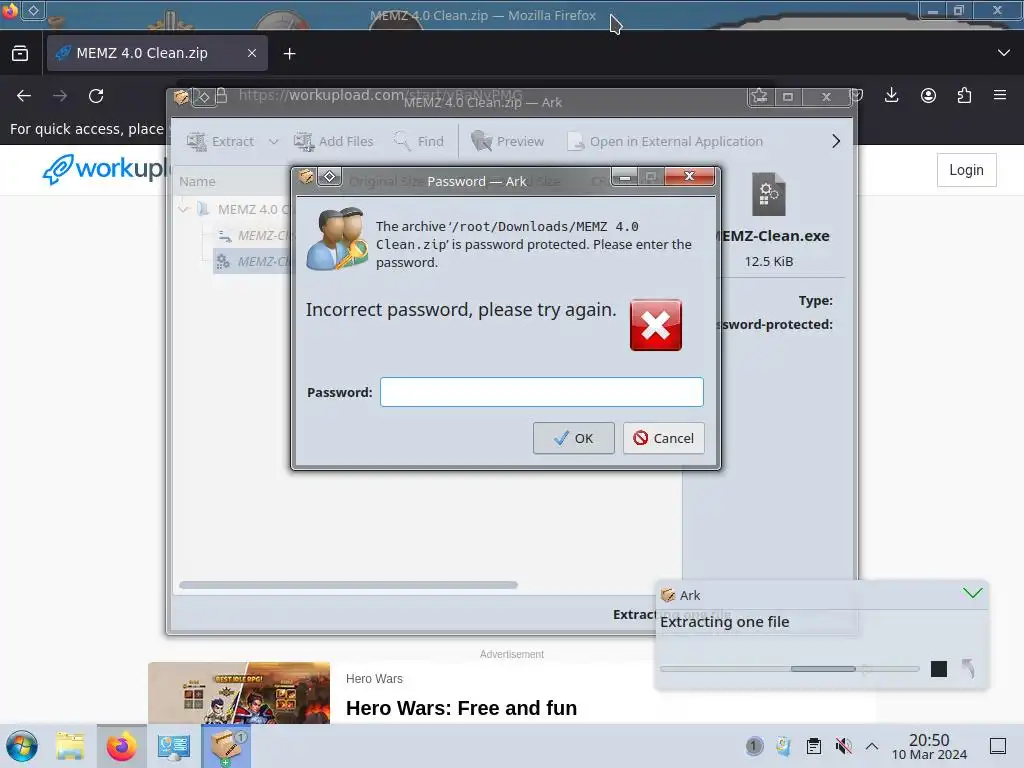Open Firefox hamburger application menu
The height and width of the screenshot is (768, 1024).
tap(1000, 95)
